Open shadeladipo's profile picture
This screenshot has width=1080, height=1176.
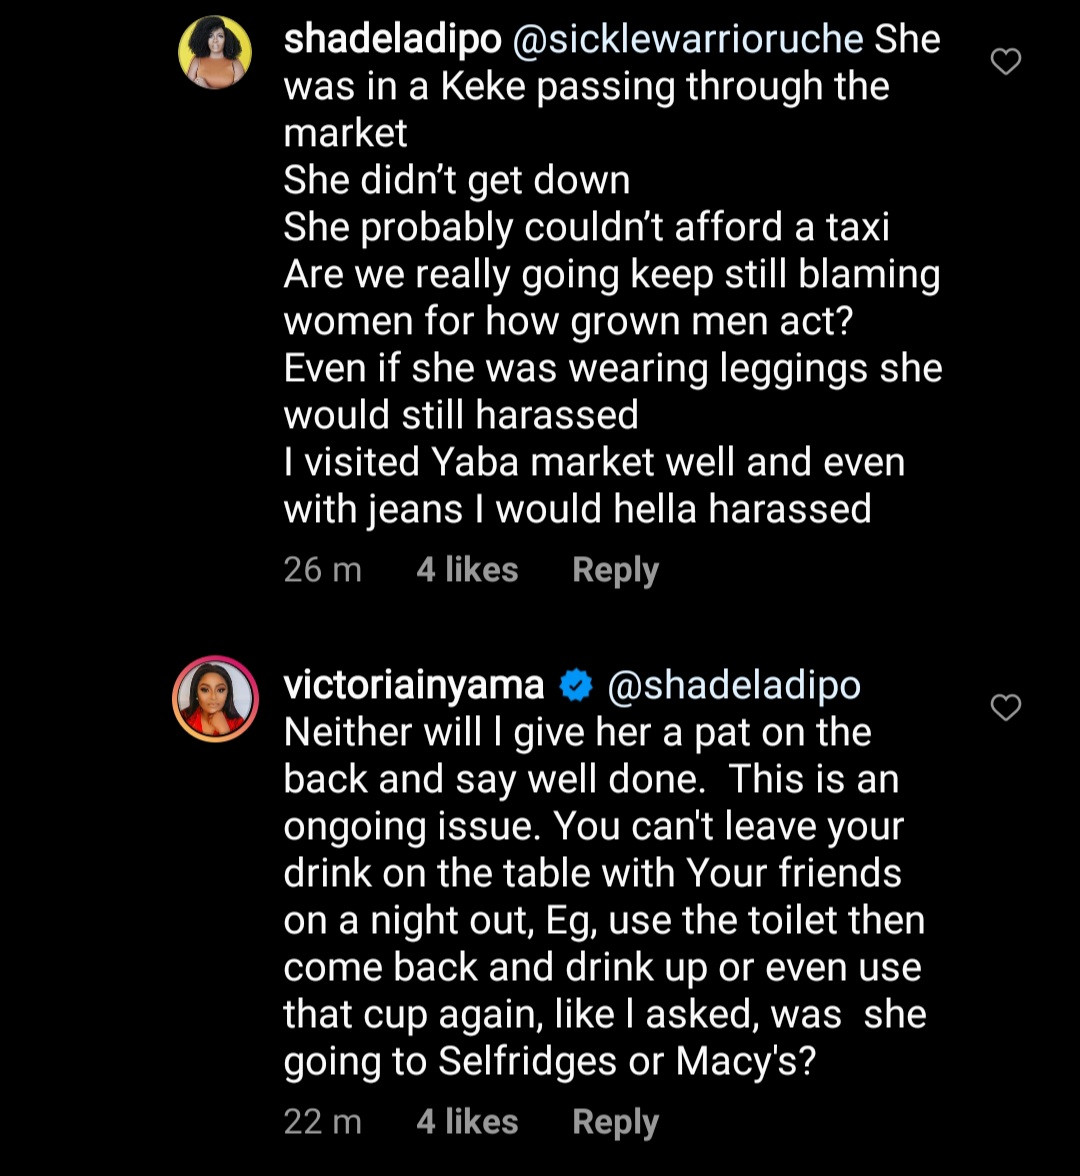214,53
